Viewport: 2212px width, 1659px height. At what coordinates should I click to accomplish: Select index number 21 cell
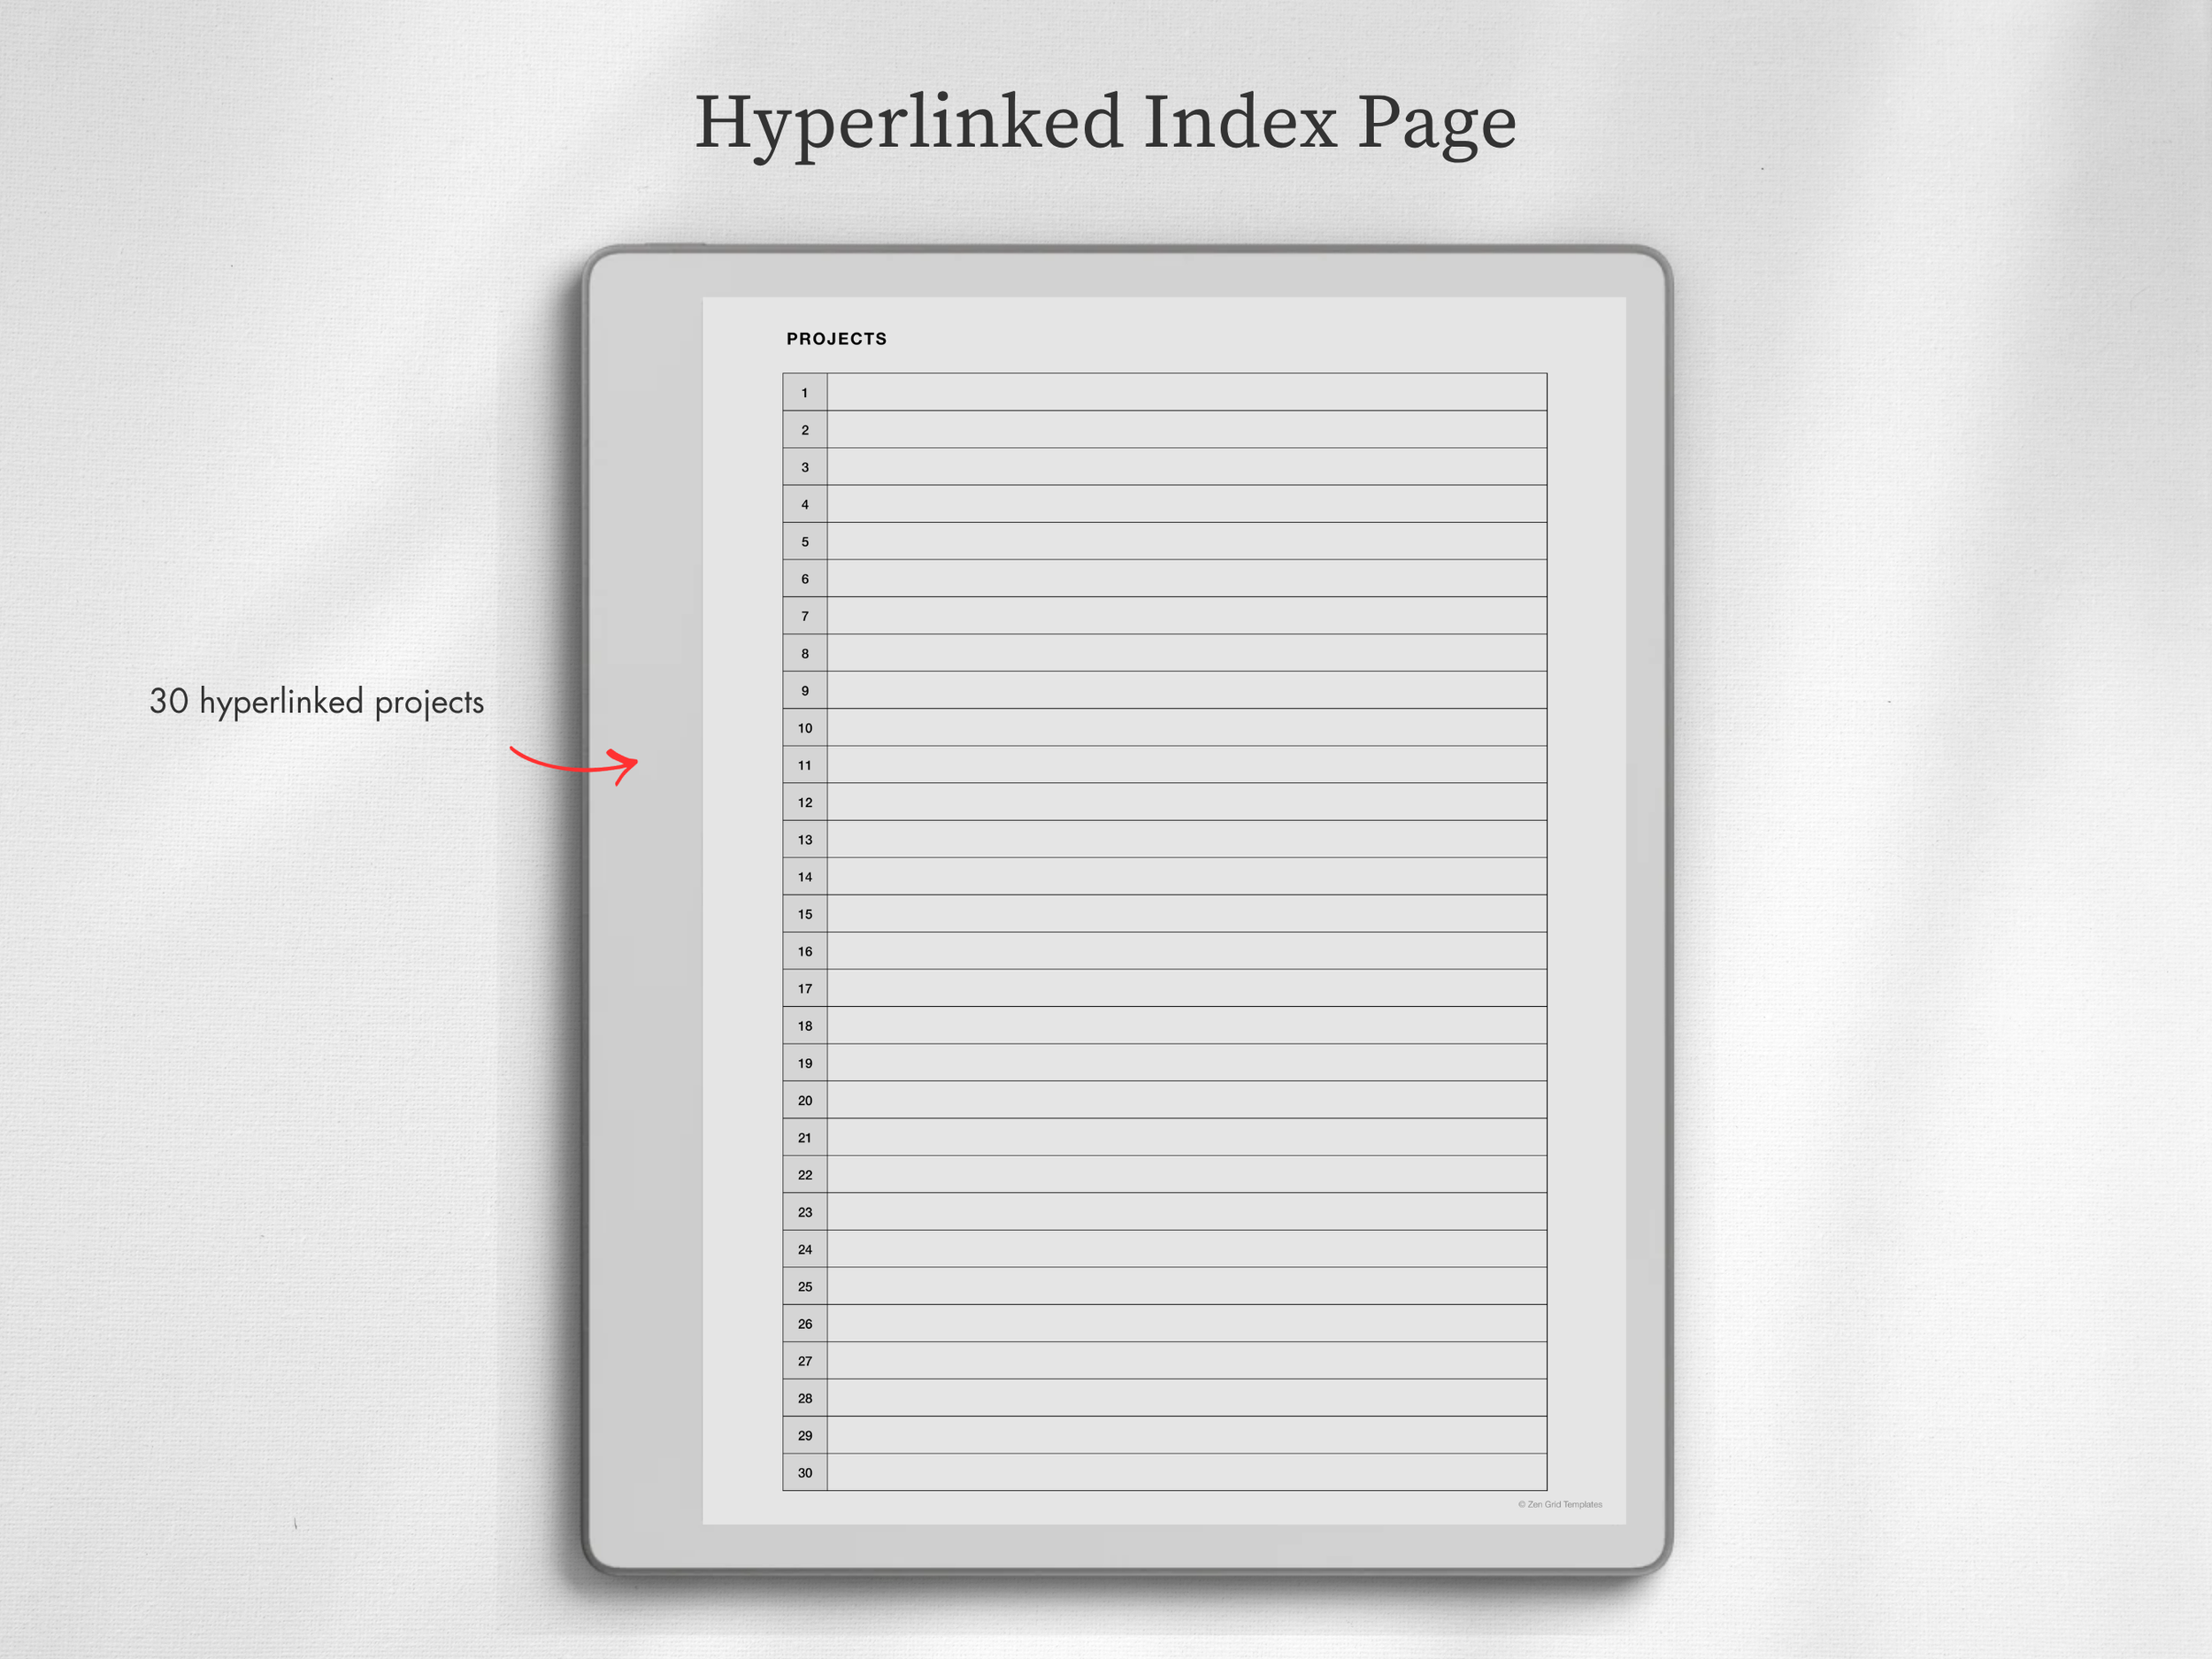pos(805,1137)
